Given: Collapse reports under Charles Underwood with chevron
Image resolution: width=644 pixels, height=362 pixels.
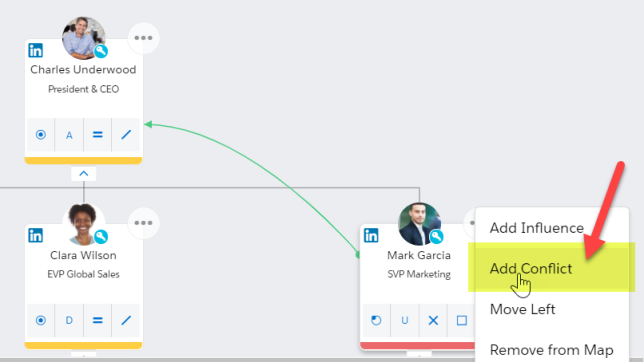Looking at the screenshot, I should coord(84,173).
